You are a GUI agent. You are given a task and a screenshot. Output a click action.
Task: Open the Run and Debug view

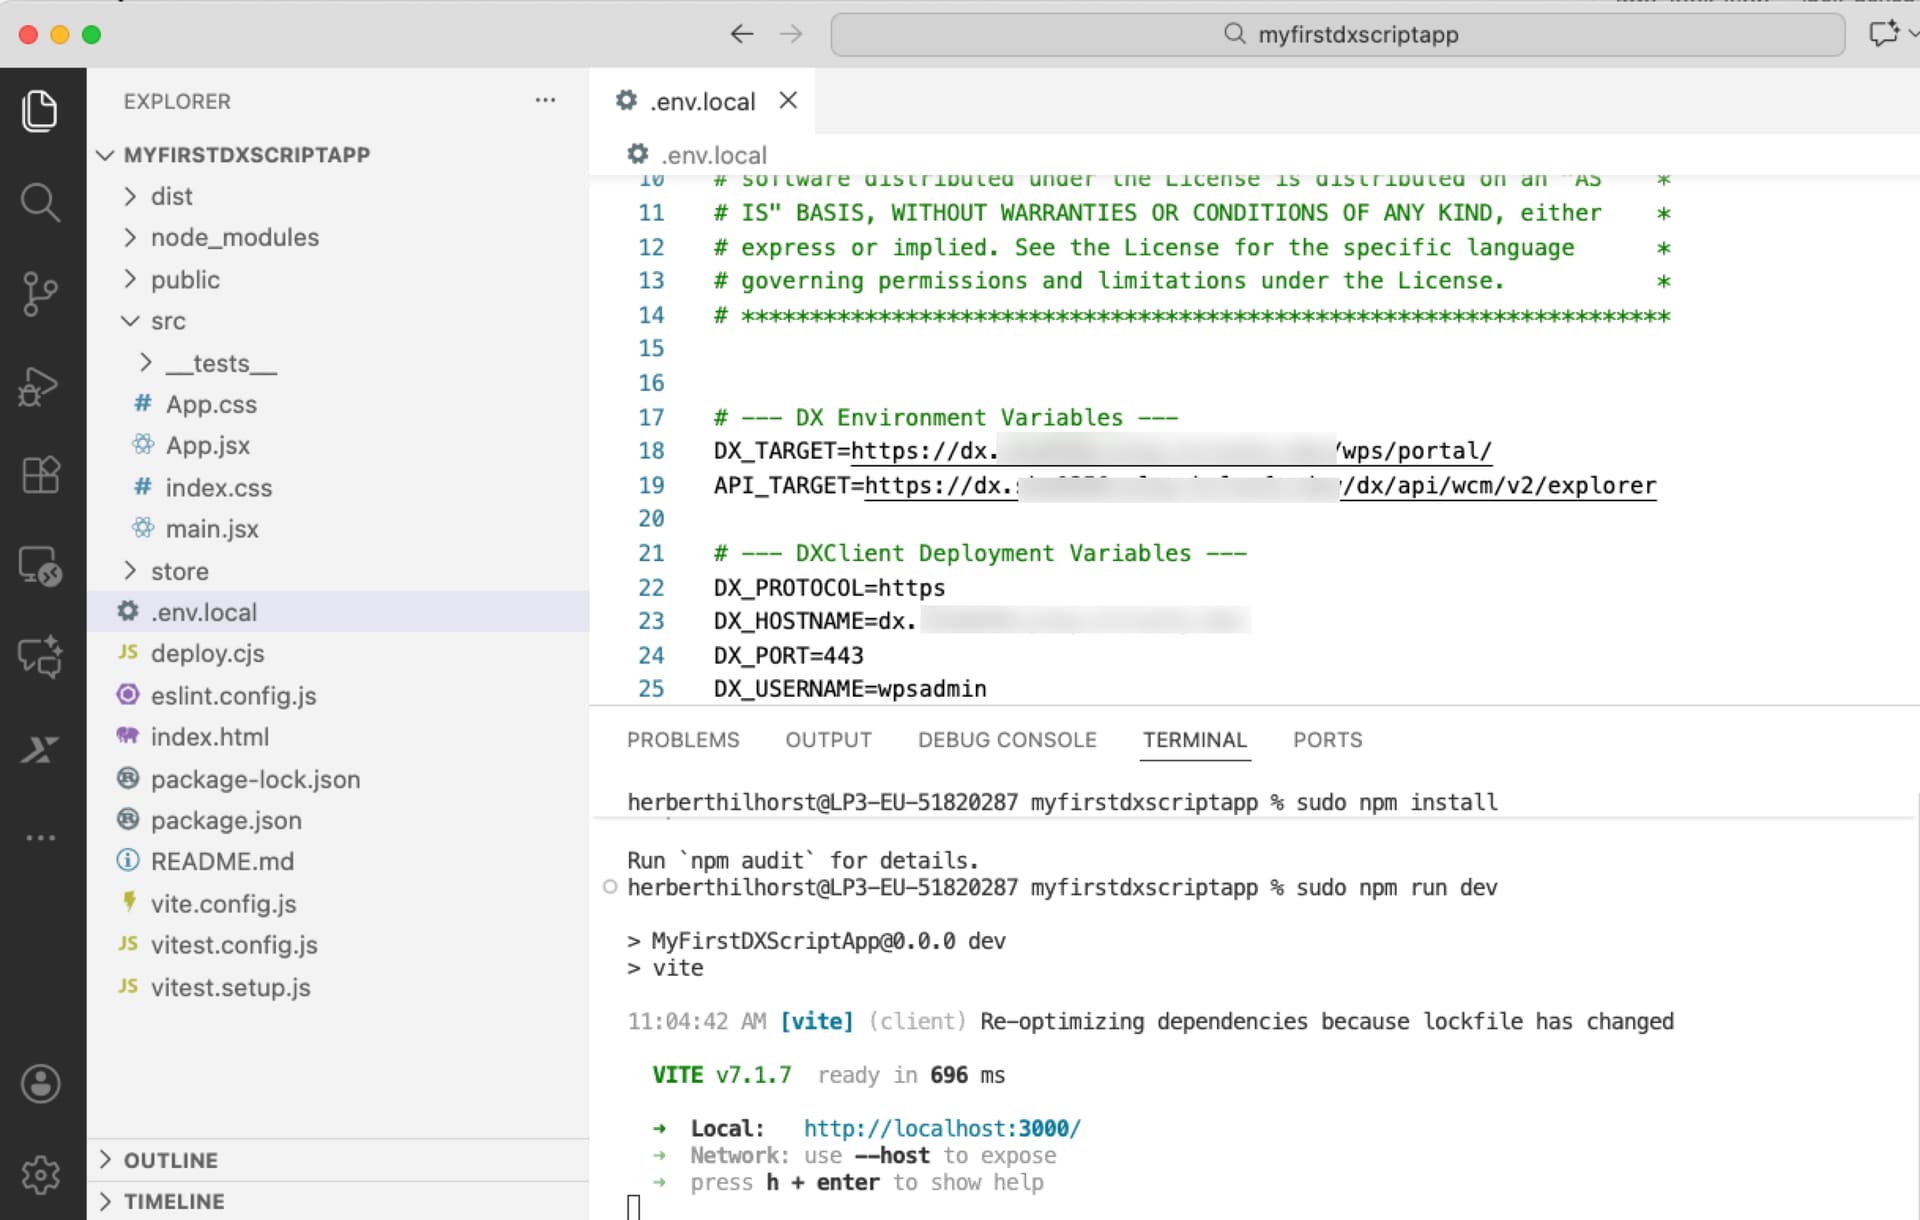(40, 387)
